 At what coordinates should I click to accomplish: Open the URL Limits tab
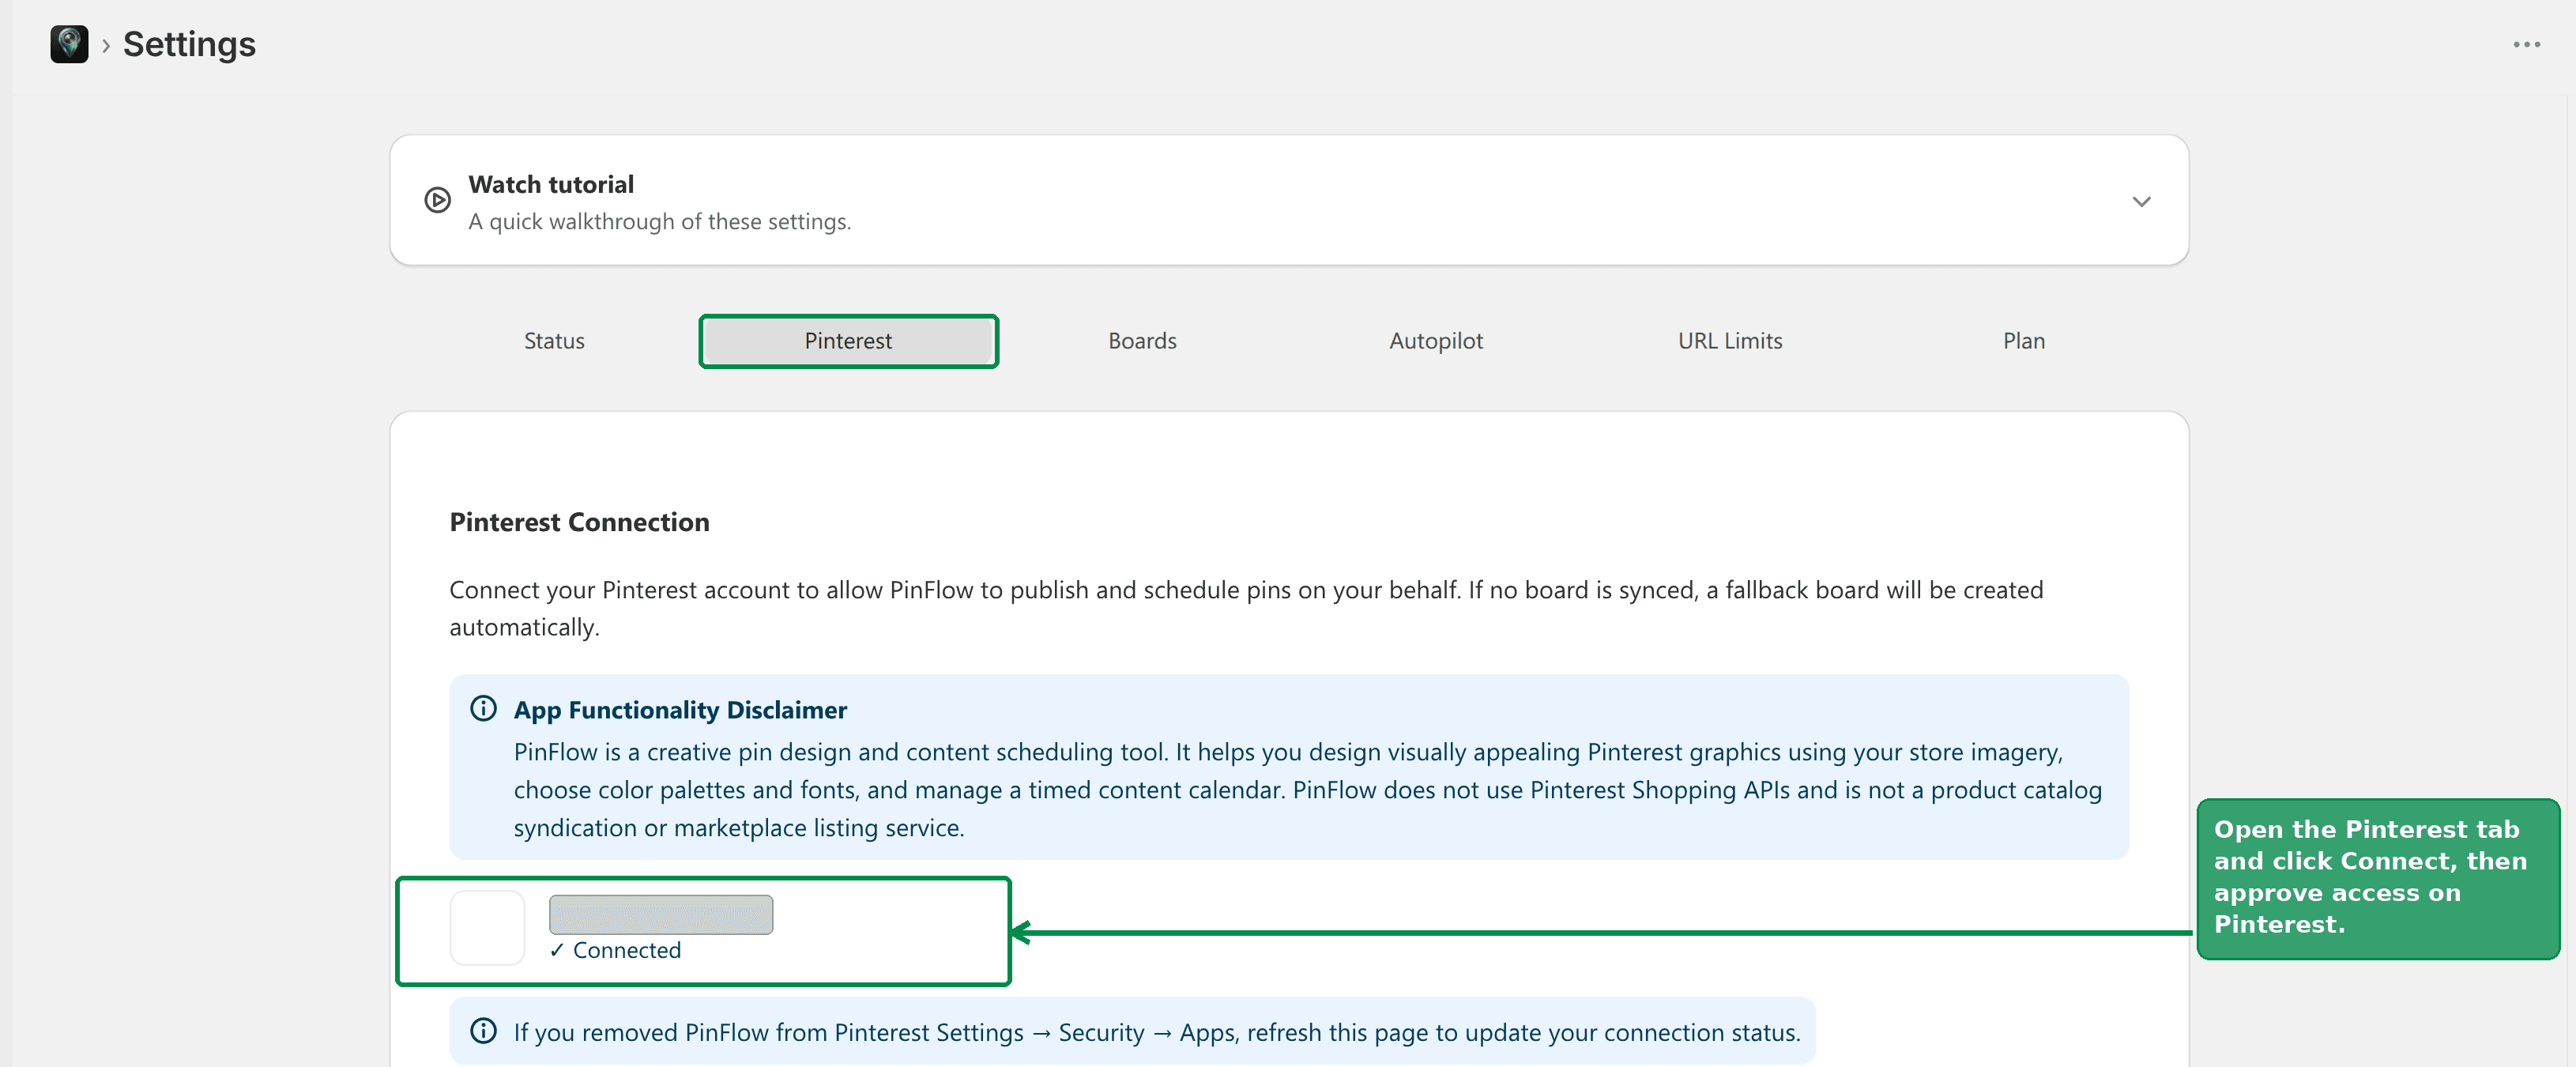click(1730, 341)
